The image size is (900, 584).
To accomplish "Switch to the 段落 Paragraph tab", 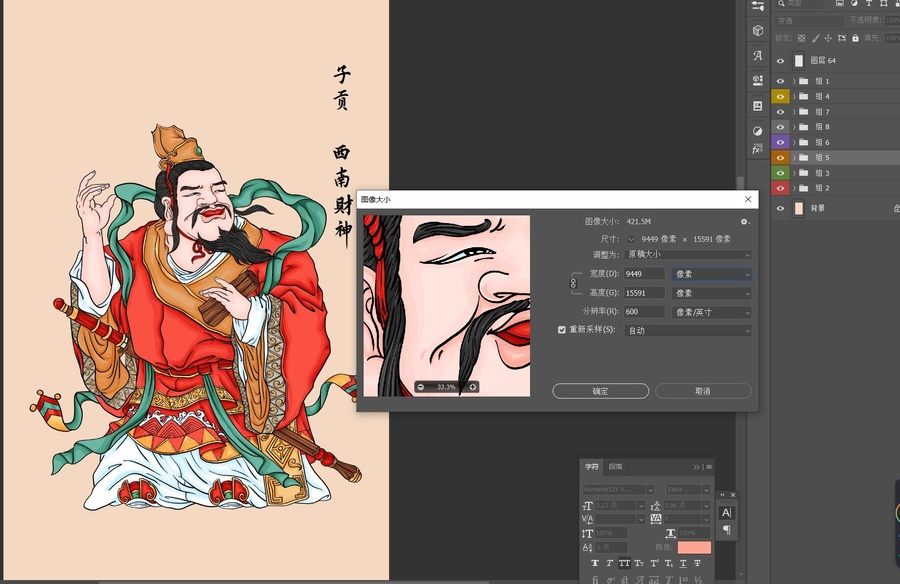I will (615, 467).
